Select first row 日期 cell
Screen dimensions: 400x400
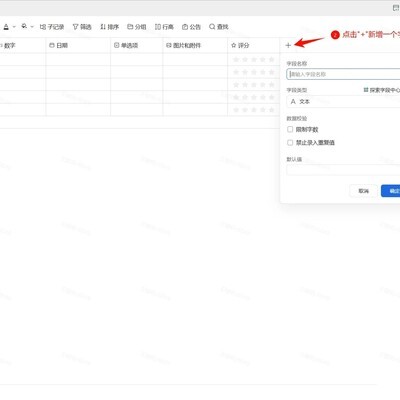78,59
